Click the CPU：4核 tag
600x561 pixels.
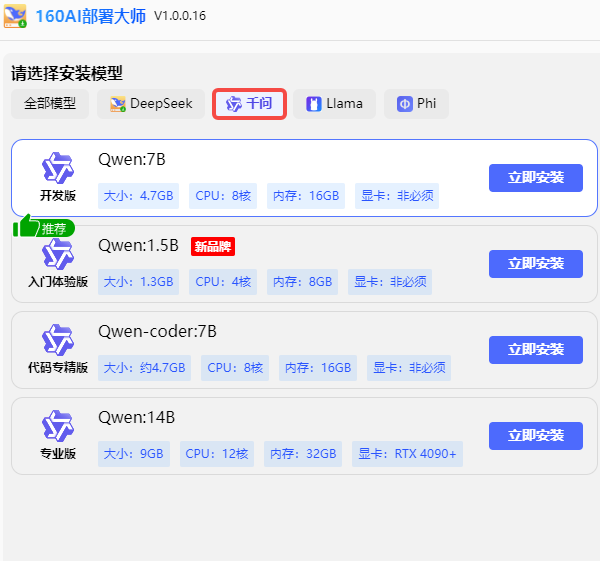[223, 282]
